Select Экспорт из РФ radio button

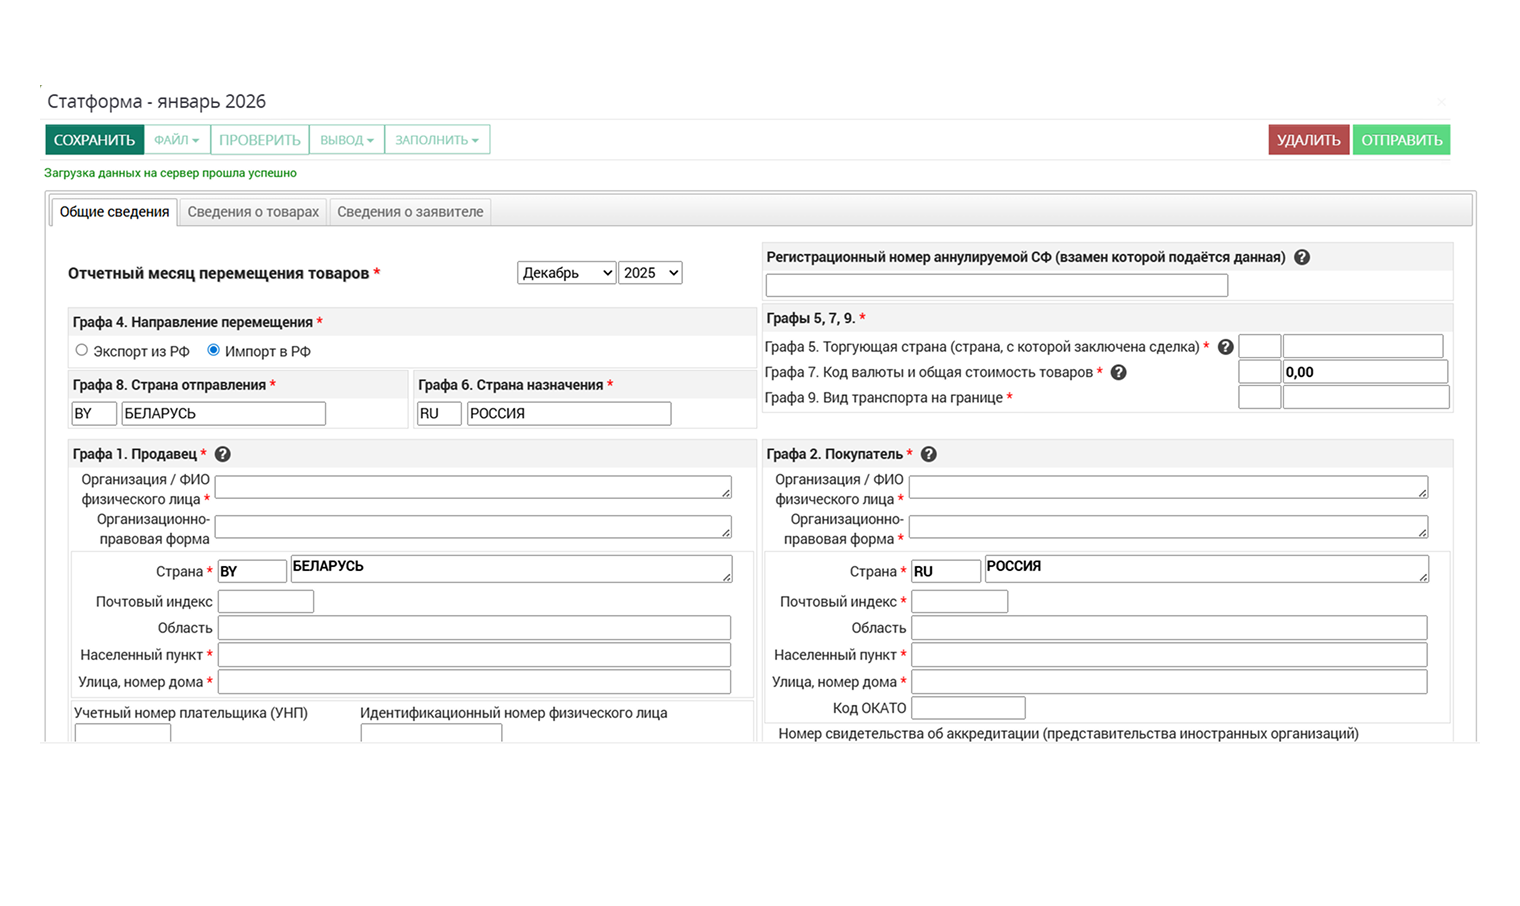point(82,350)
